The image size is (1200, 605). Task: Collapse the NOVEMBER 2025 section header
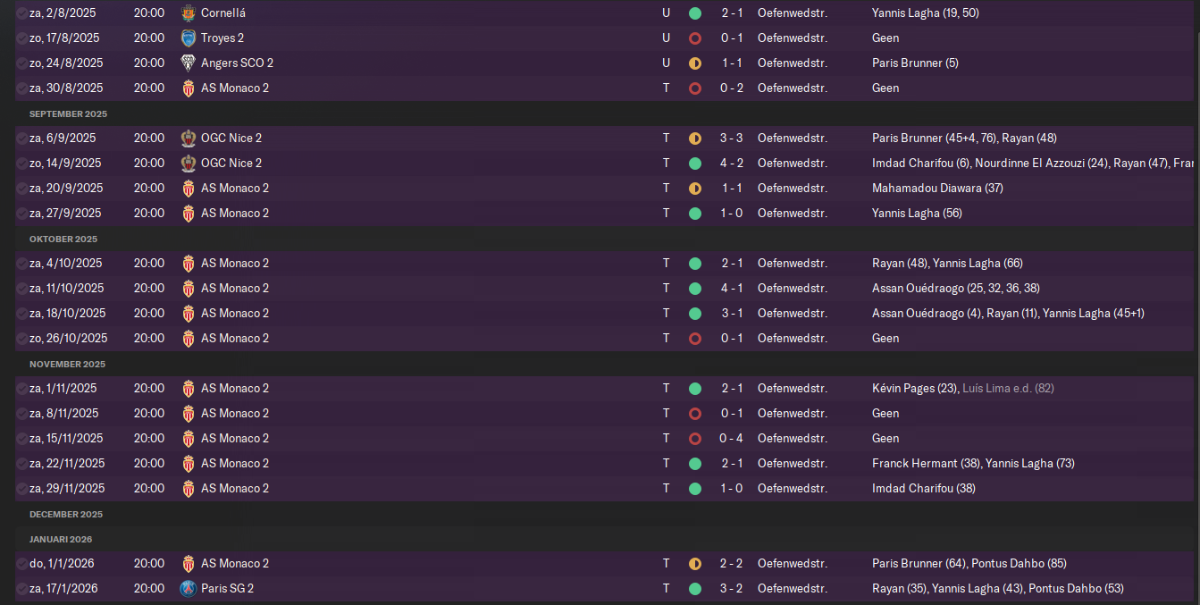click(x=67, y=364)
